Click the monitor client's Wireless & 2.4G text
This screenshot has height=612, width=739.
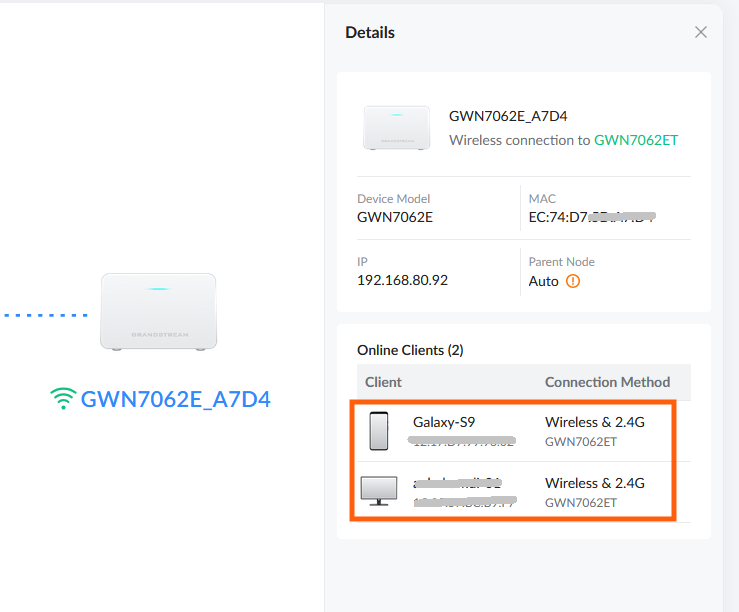coord(595,483)
